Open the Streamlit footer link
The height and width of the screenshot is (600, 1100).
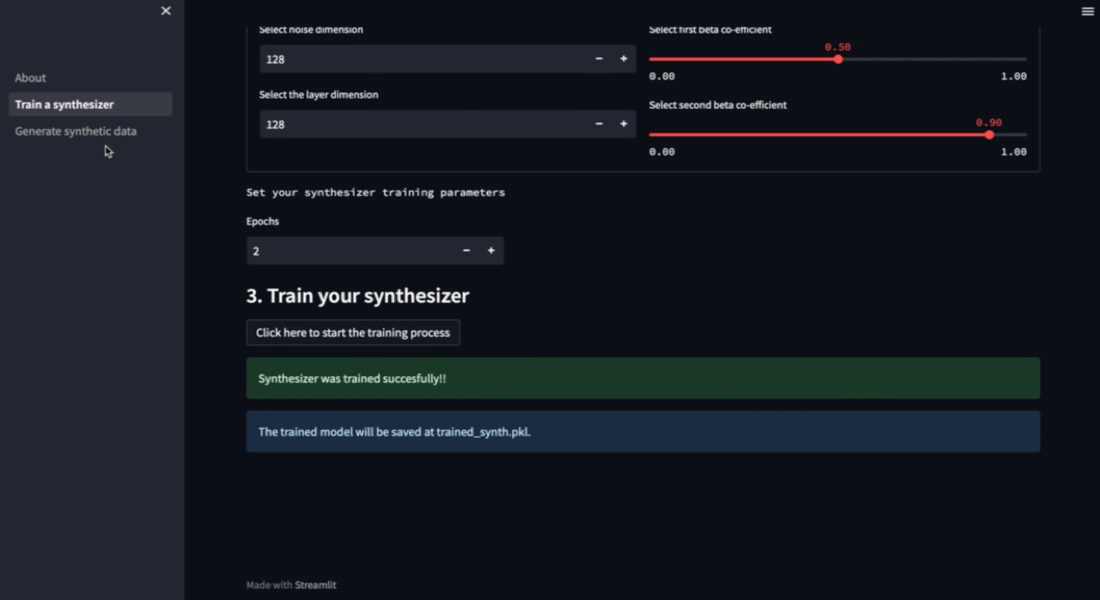click(315, 585)
